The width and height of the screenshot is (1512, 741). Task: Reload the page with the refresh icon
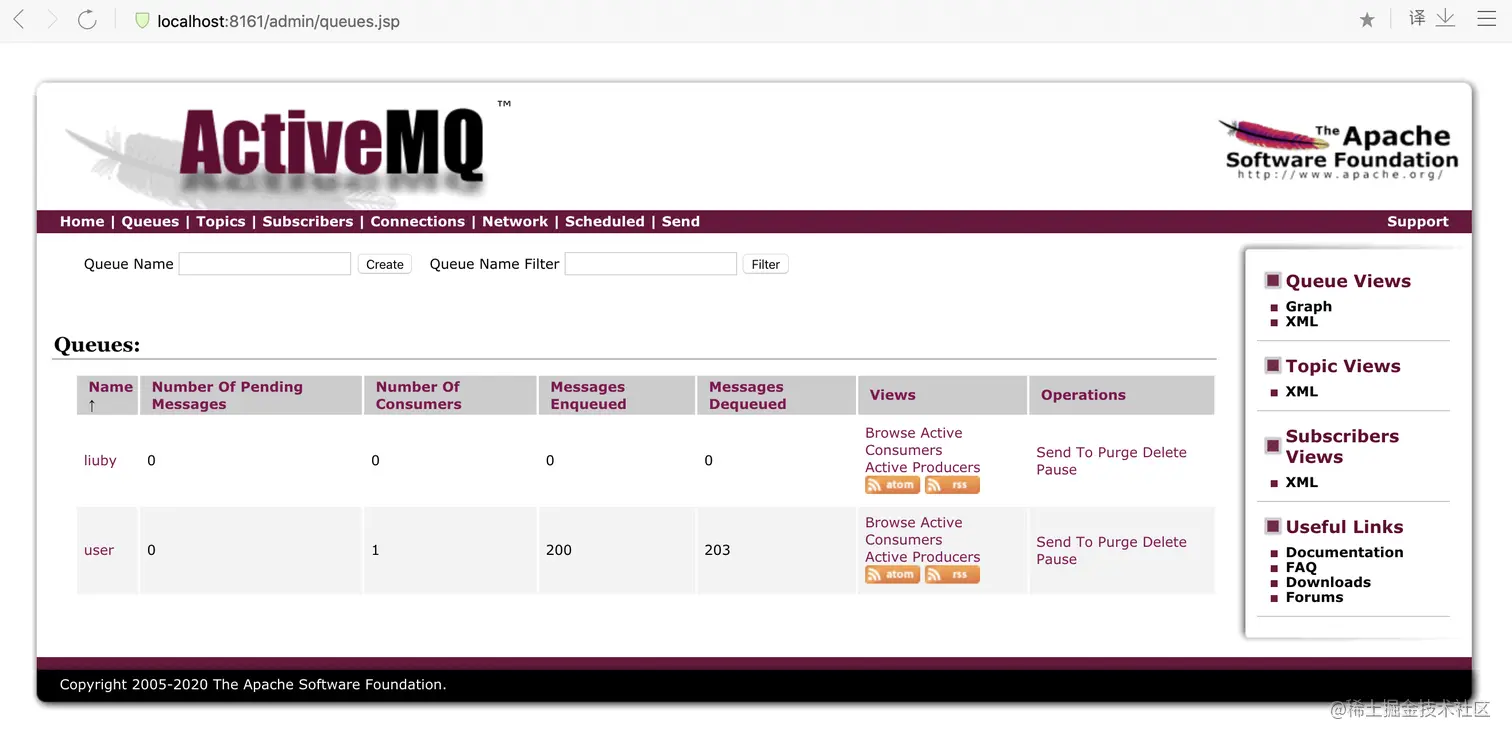[x=87, y=20]
